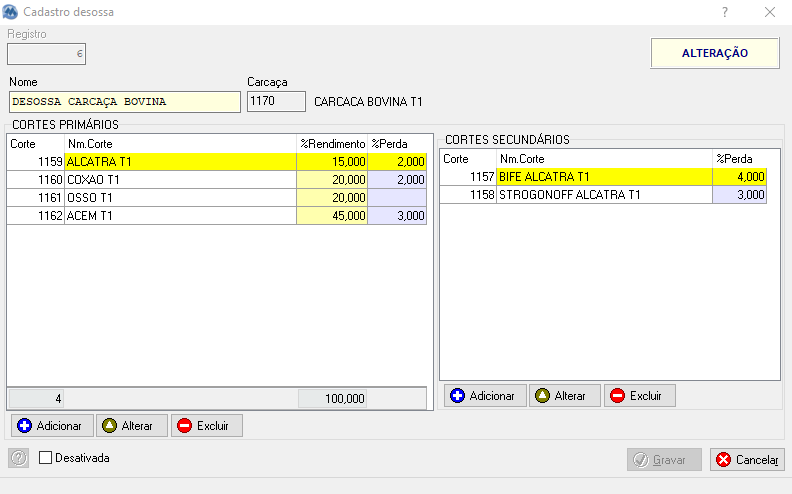Click the 45,000 rendimento value for ACEM T1
The width and height of the screenshot is (792, 494).
coord(332,216)
